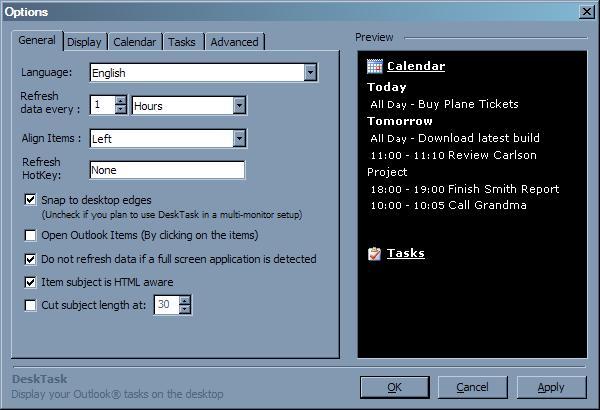Click the OK button
This screenshot has height=410, width=600.
(395, 387)
